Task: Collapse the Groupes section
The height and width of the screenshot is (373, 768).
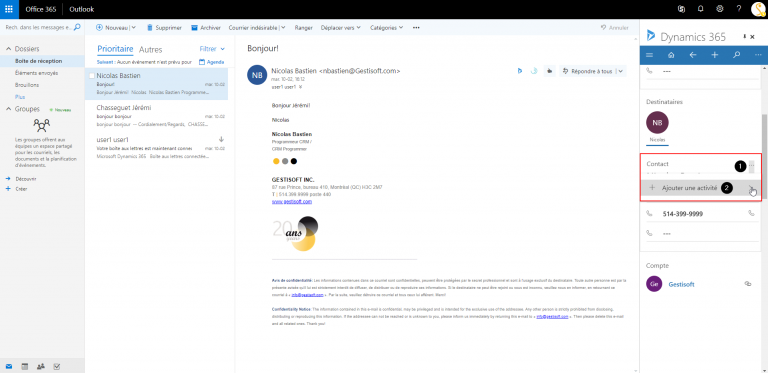Action: (x=8, y=109)
